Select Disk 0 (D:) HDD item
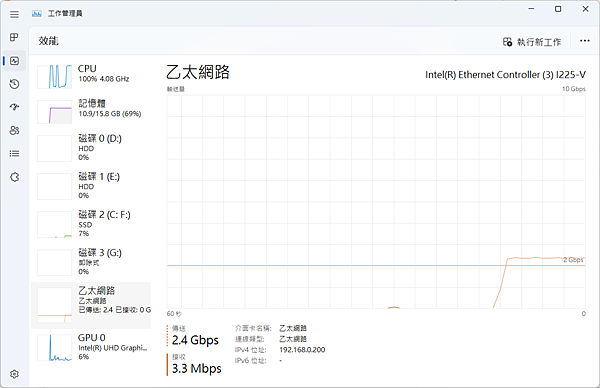This screenshot has width=600, height=388. coord(91,148)
